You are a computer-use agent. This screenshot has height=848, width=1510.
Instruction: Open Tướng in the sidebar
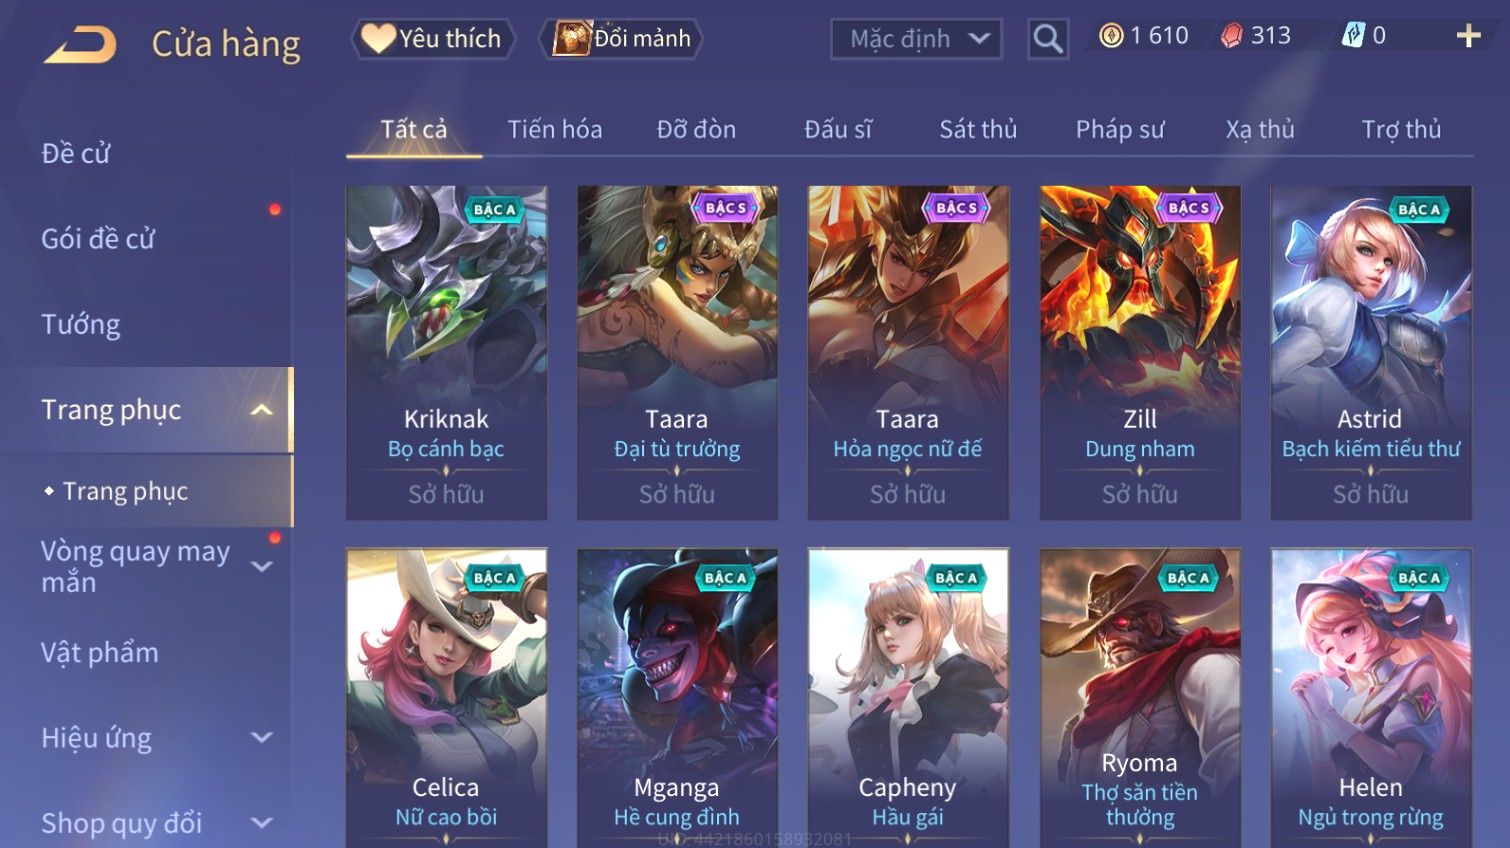pyautogui.click(x=81, y=325)
